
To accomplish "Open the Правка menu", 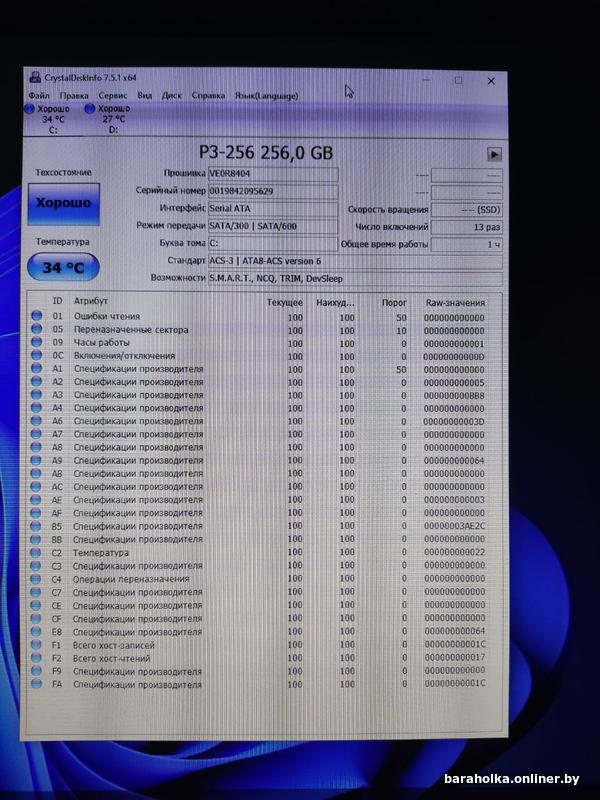I will pyautogui.click(x=73, y=95).
